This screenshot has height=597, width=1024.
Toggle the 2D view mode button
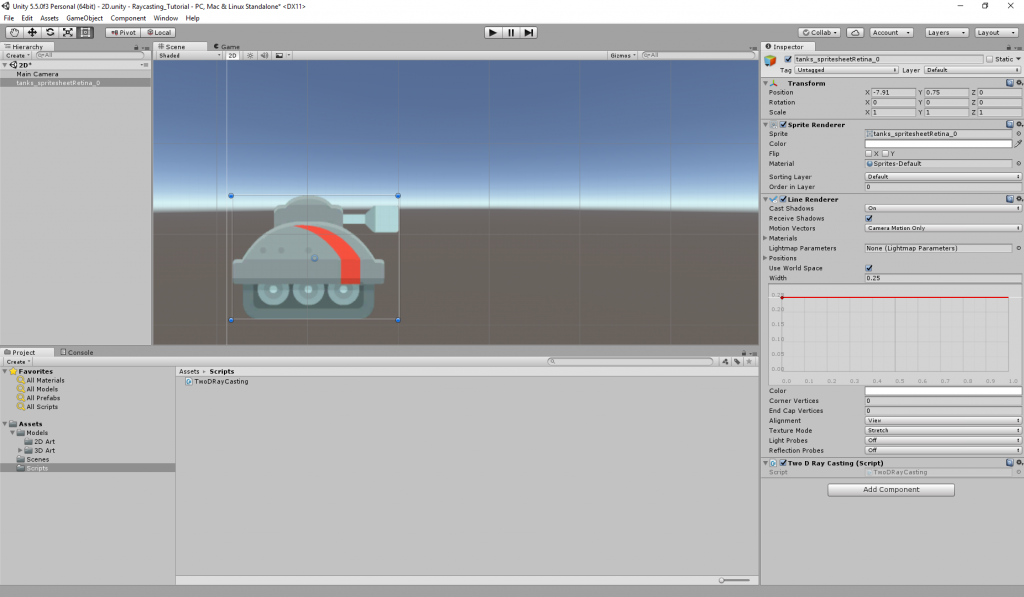[x=232, y=55]
